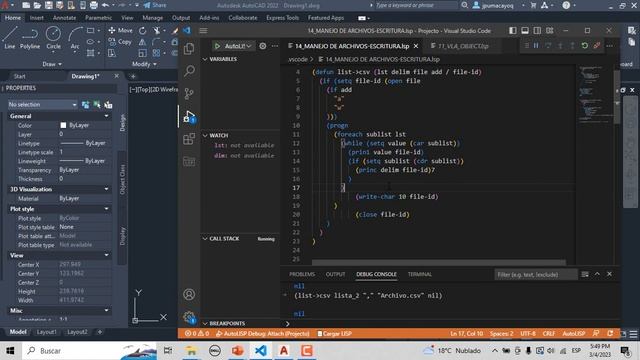Viewport: 640px width, 360px height.
Task: Open VS Code Manage gear icon
Action: point(189,317)
